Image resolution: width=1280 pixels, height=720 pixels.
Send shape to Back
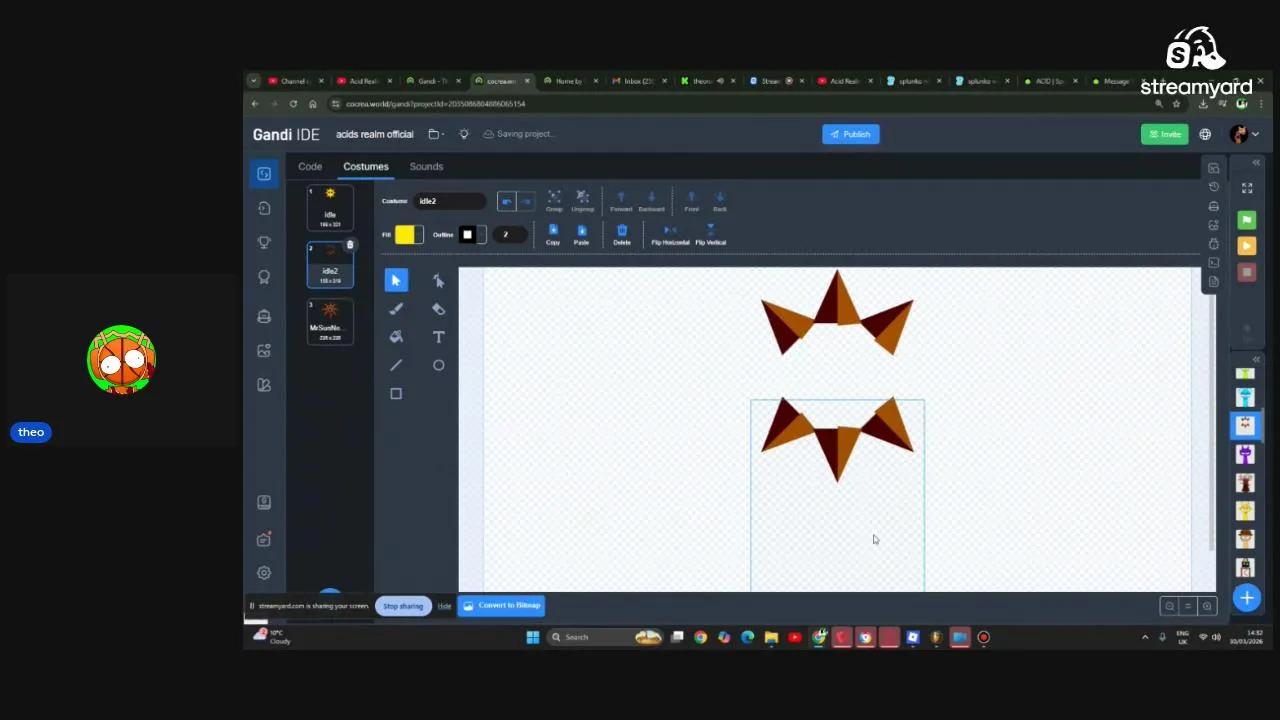tap(720, 201)
